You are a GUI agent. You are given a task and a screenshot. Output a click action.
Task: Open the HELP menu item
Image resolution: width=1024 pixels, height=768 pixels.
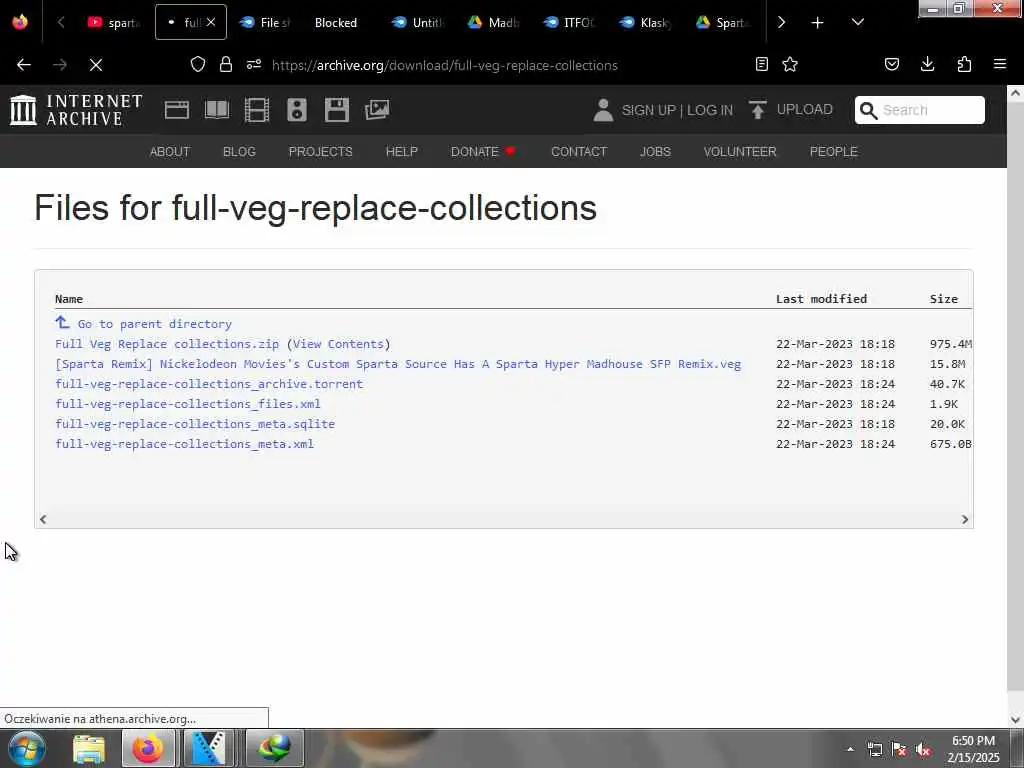tap(402, 152)
